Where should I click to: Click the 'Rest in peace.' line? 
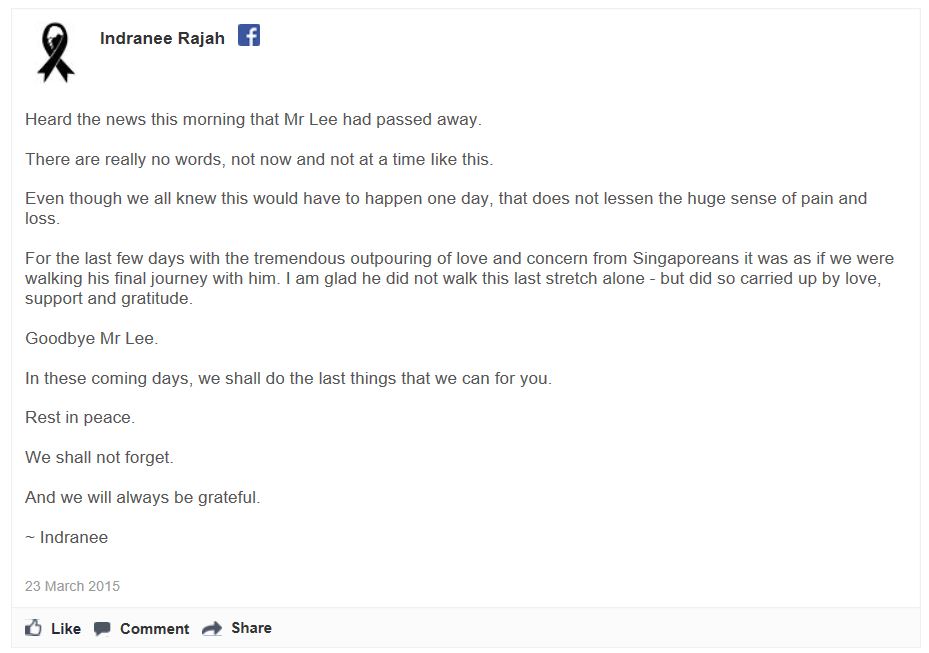click(x=80, y=418)
